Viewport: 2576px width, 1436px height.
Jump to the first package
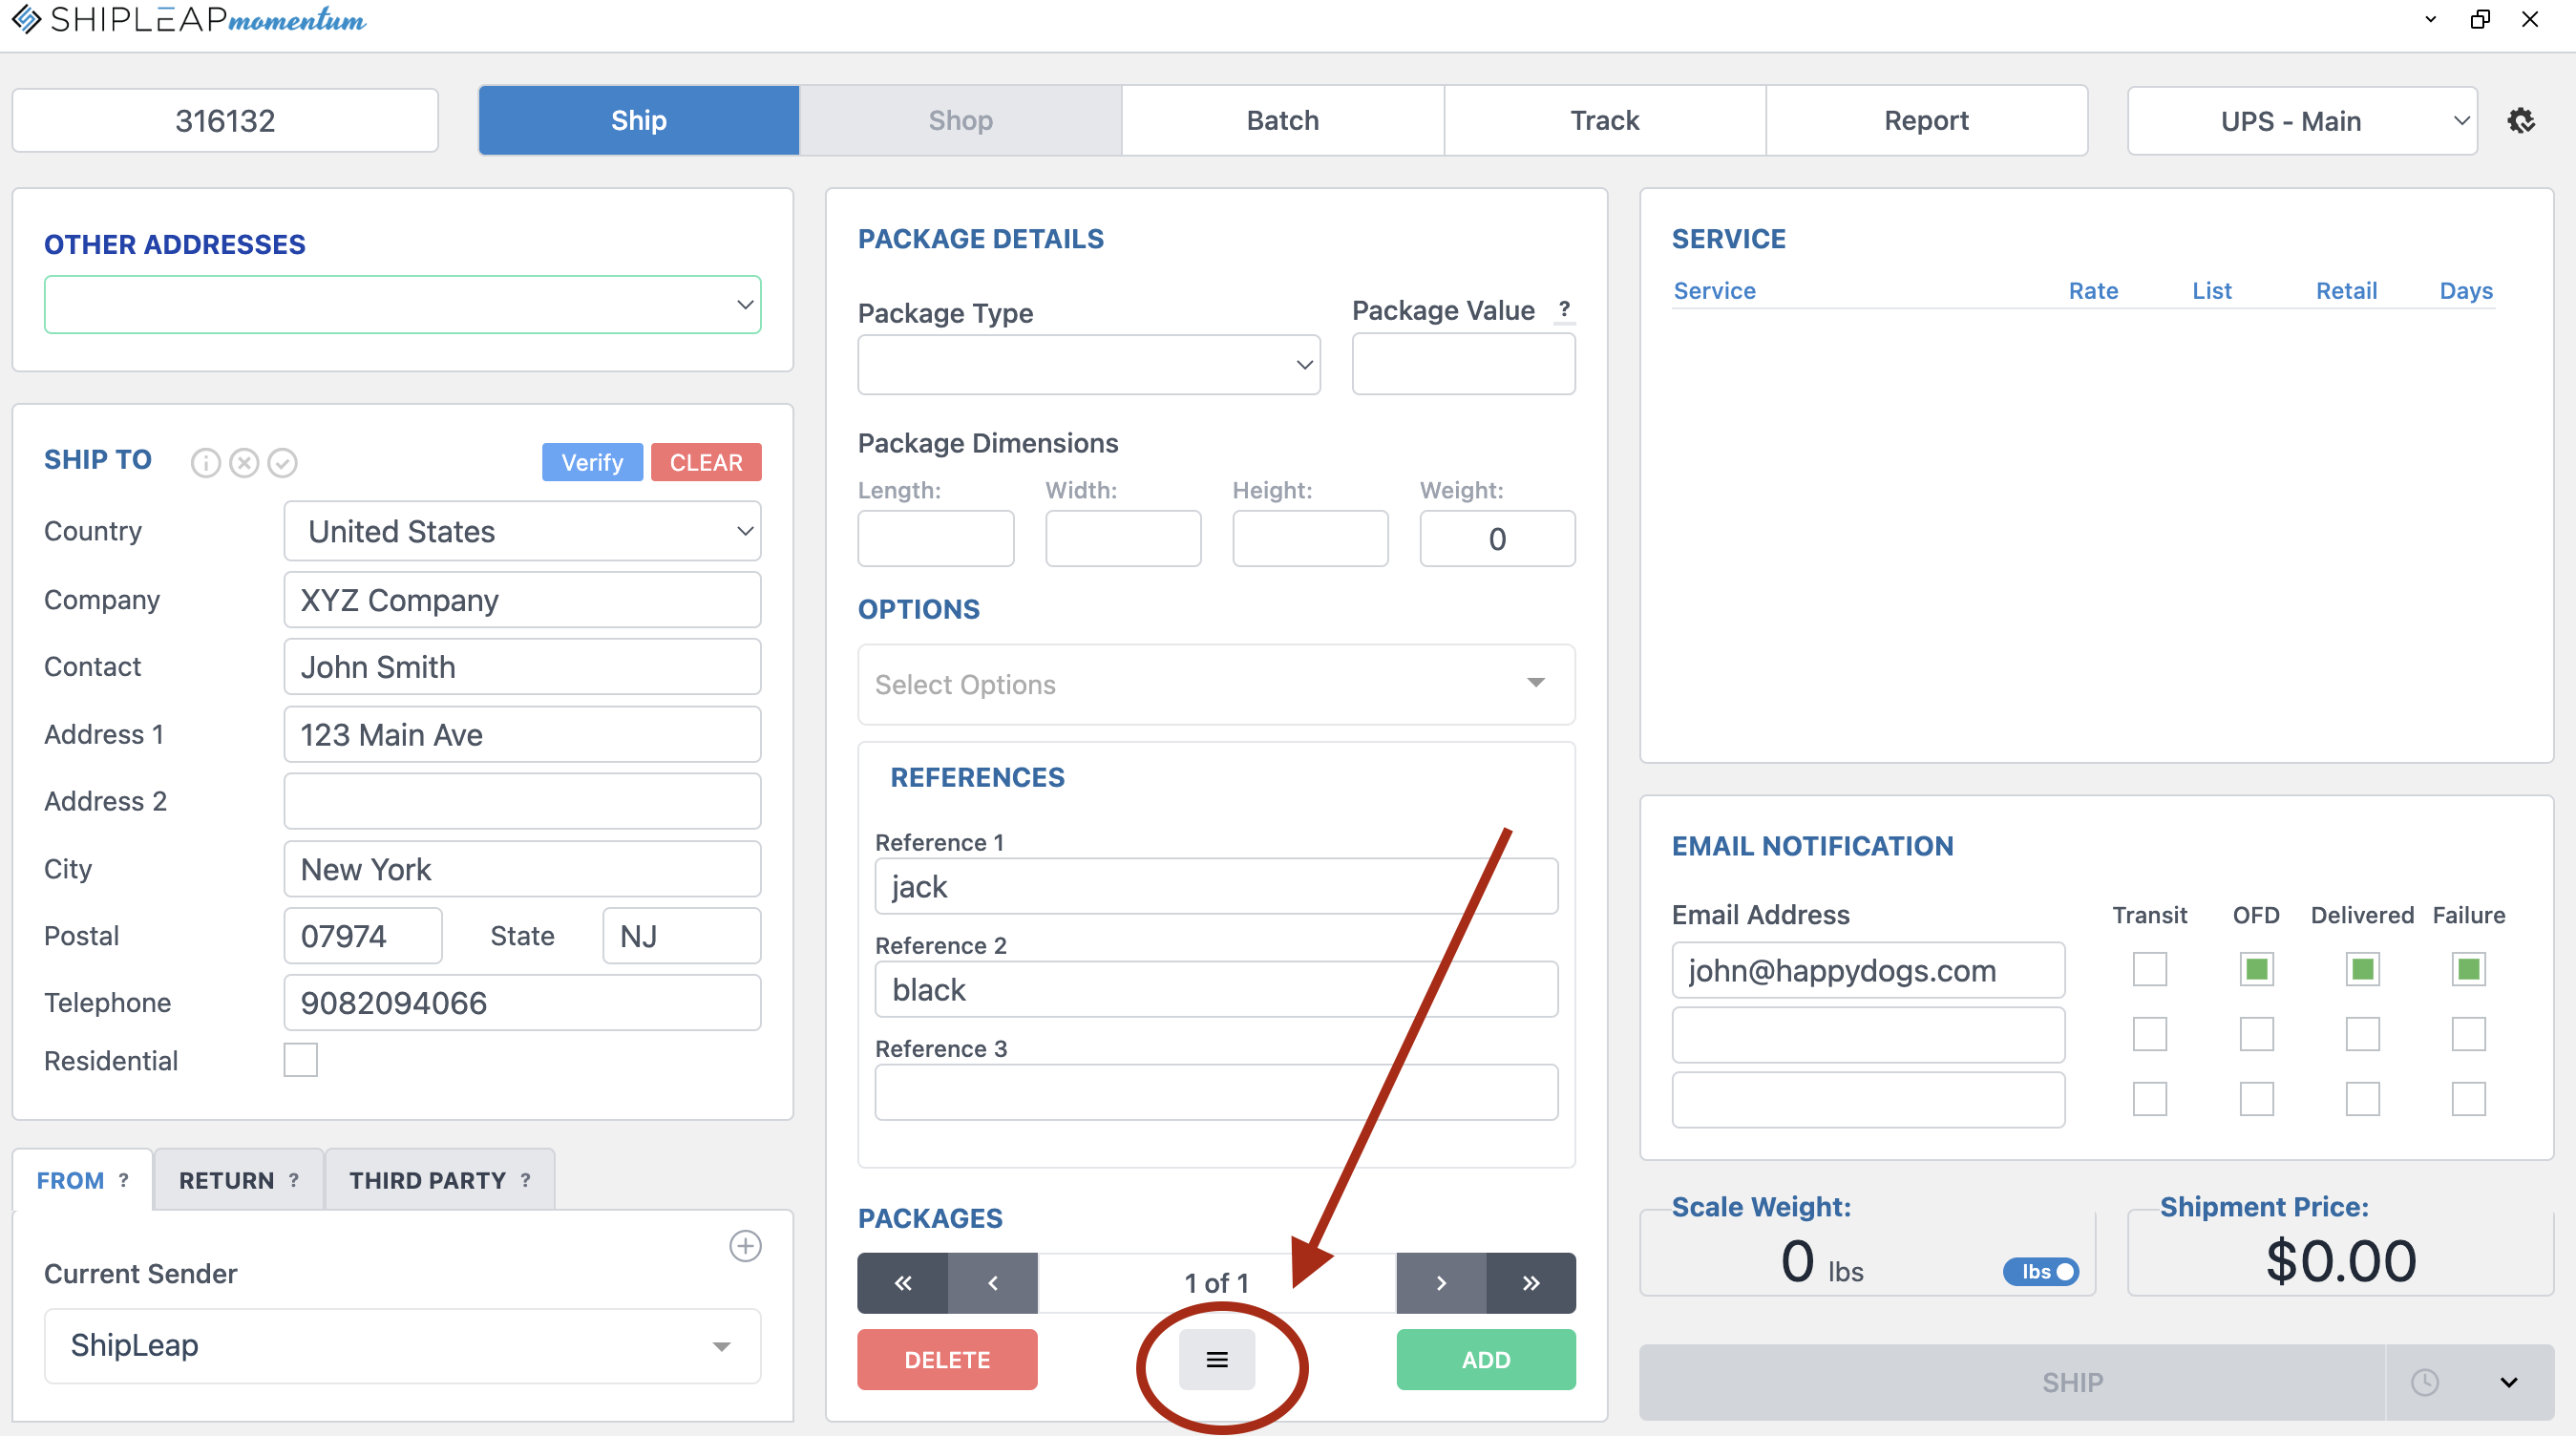[x=902, y=1283]
